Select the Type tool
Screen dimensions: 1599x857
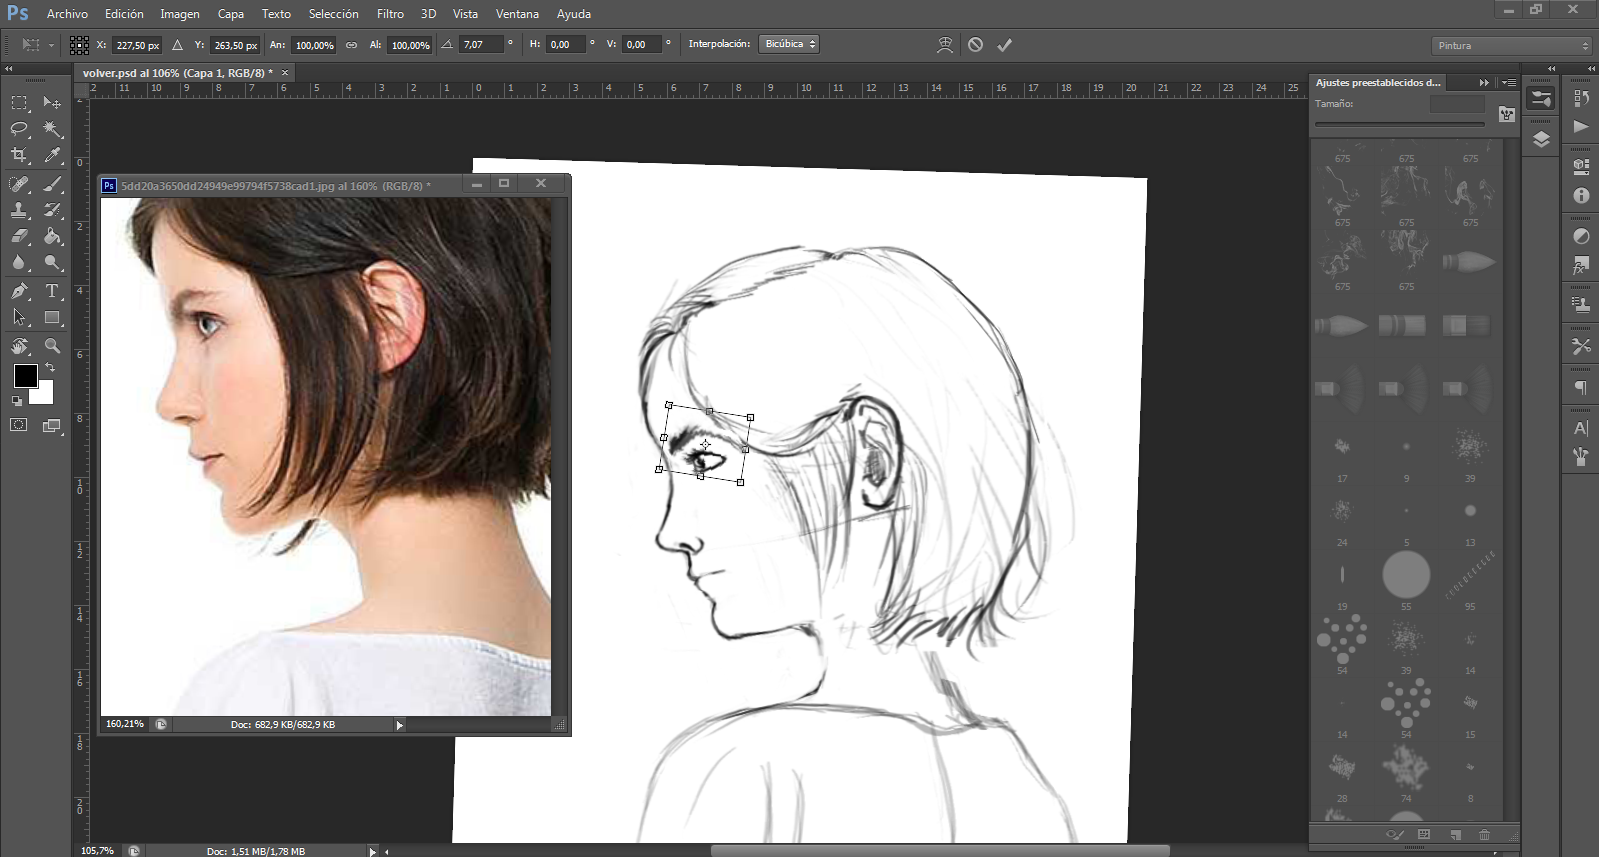point(52,291)
